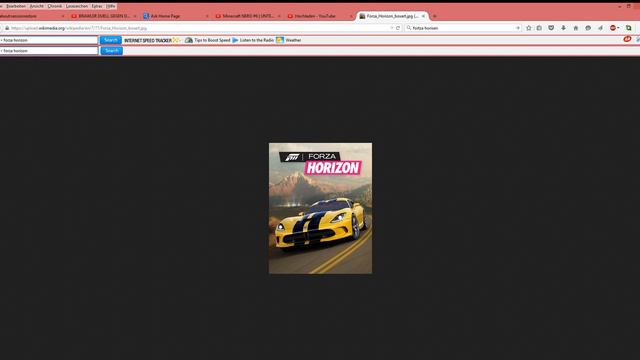Bookmark this page with the star icon
Image resolution: width=640 pixels, height=360 pixels.
click(529, 28)
